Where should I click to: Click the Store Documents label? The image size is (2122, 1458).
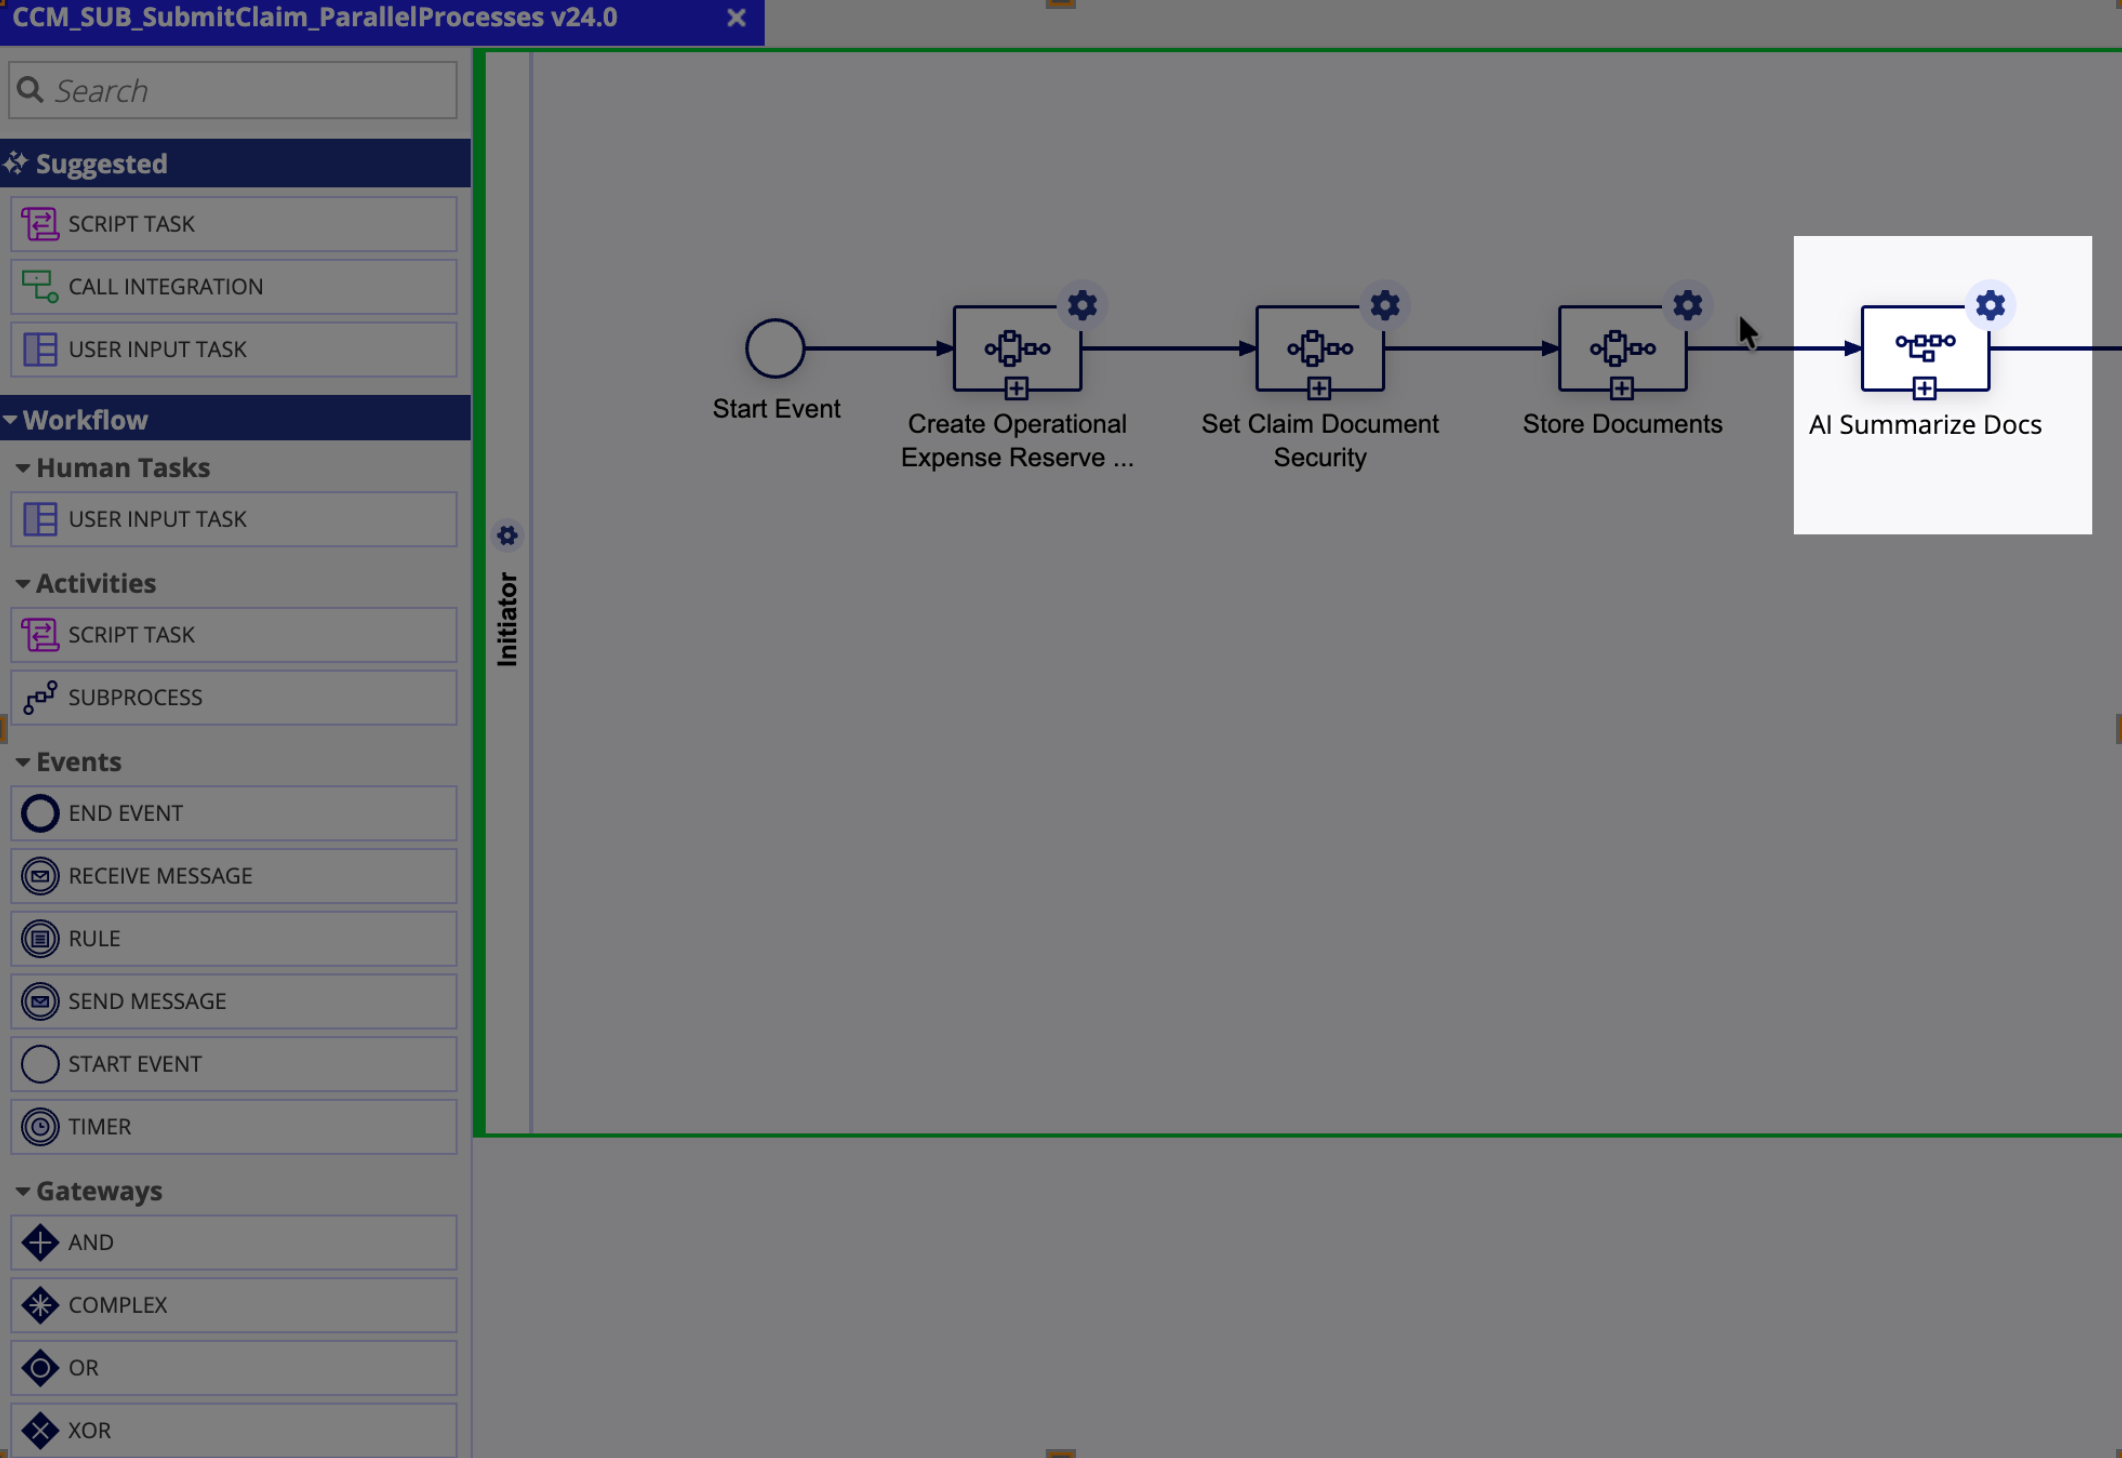(1622, 424)
